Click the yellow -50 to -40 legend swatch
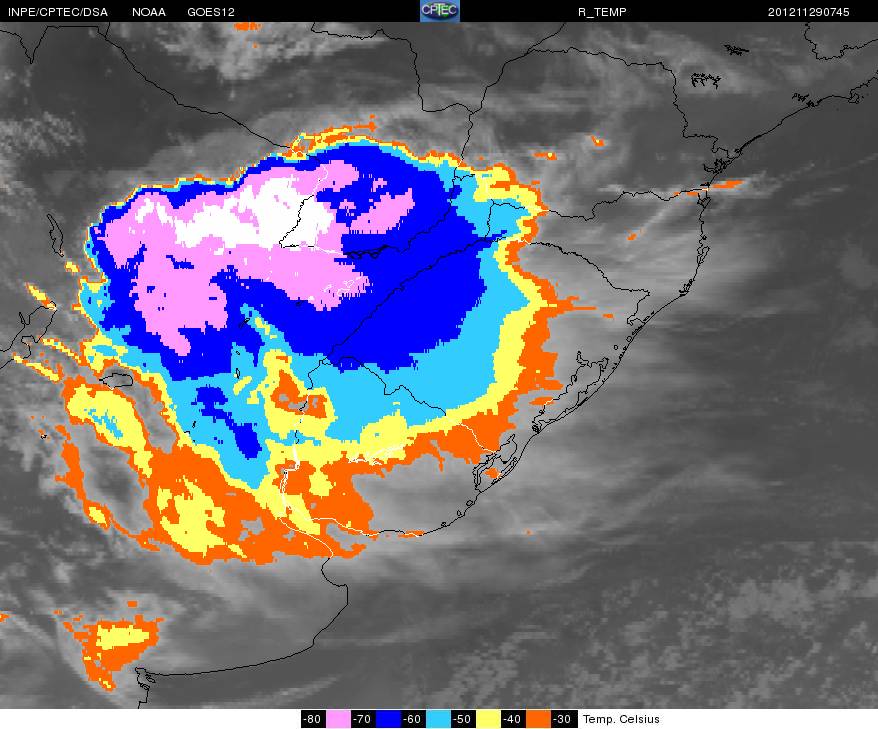The image size is (878, 729). click(488, 719)
